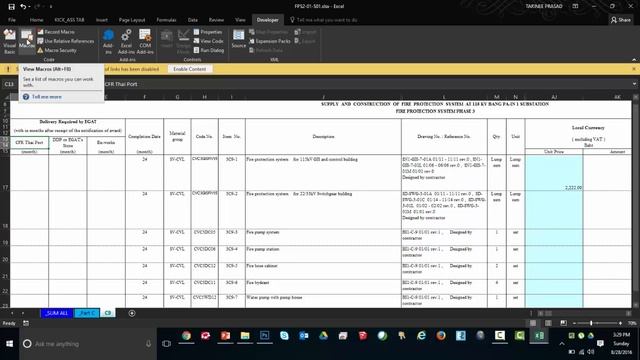Open Task View

tap(166, 344)
